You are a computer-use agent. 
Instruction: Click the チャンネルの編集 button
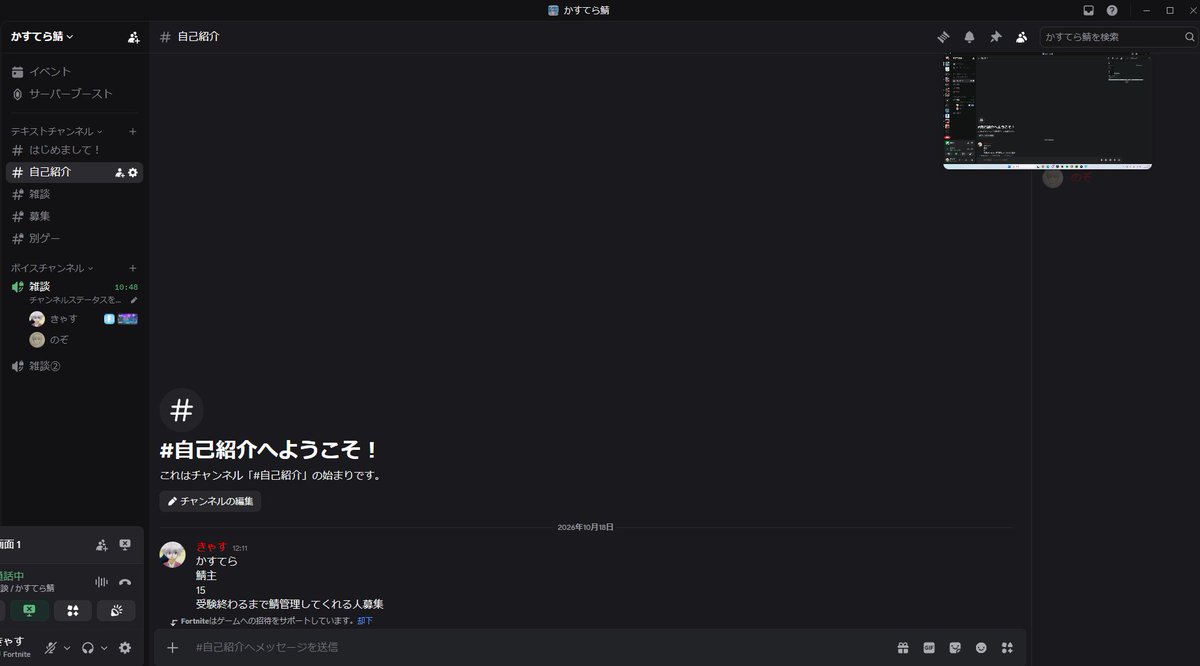click(210, 501)
